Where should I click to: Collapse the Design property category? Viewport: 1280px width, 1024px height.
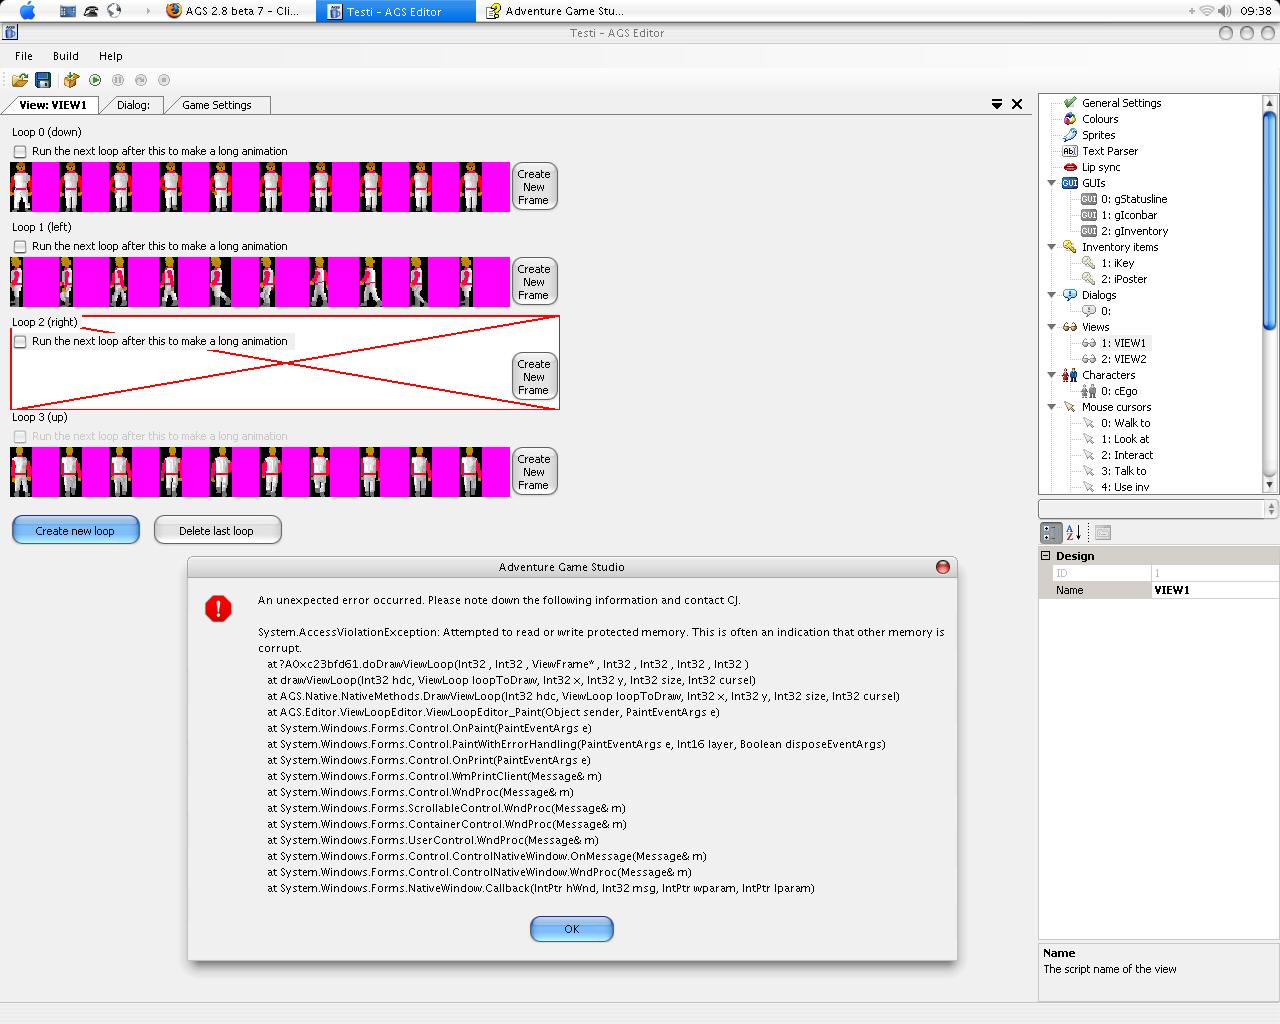coord(1046,556)
